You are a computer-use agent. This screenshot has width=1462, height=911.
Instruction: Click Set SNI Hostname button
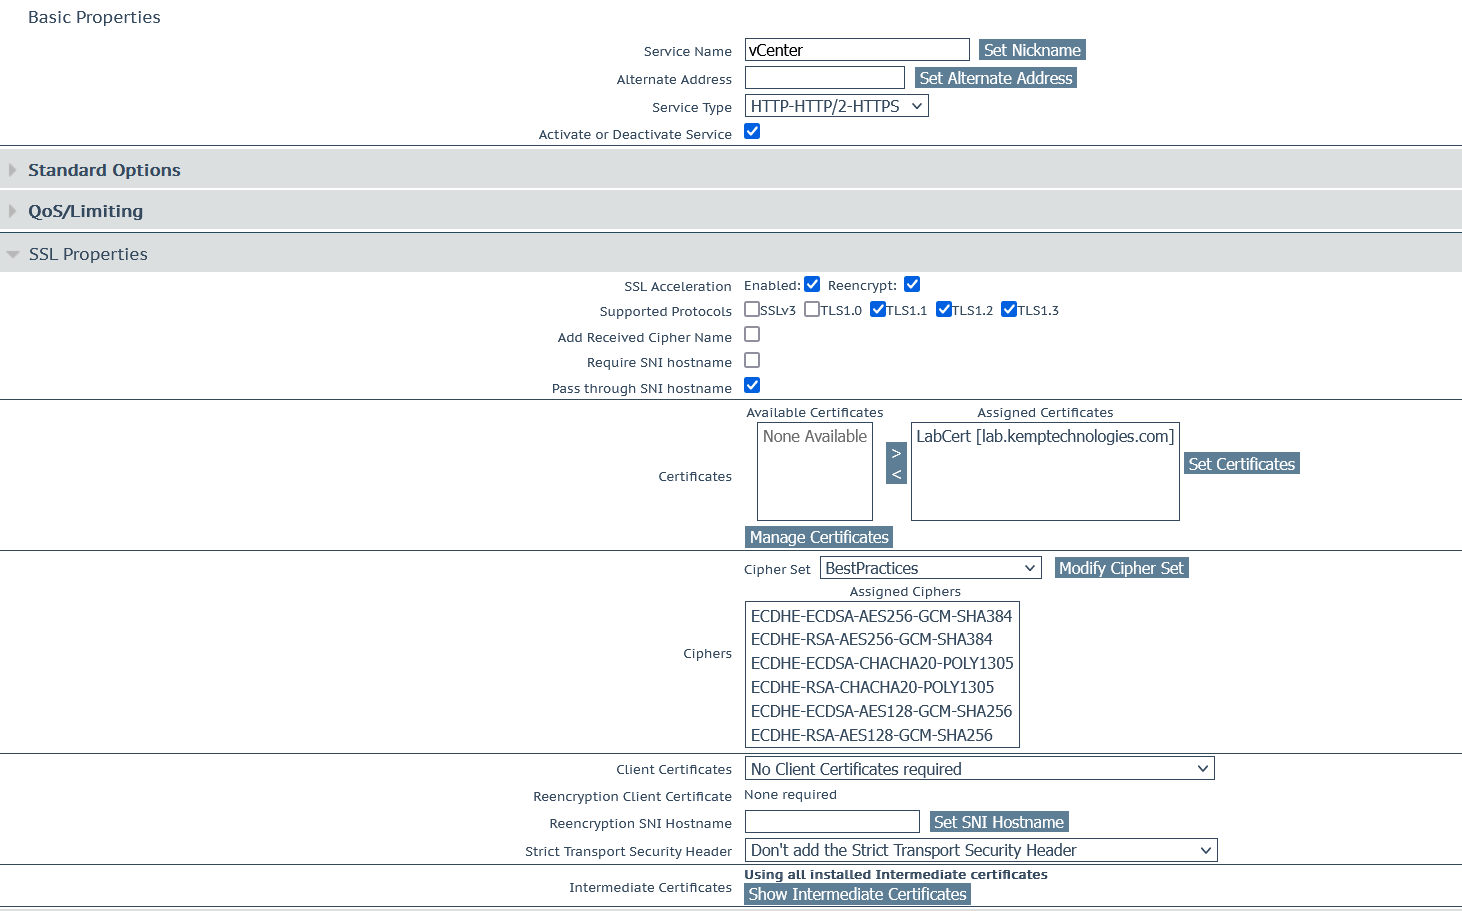coord(999,822)
